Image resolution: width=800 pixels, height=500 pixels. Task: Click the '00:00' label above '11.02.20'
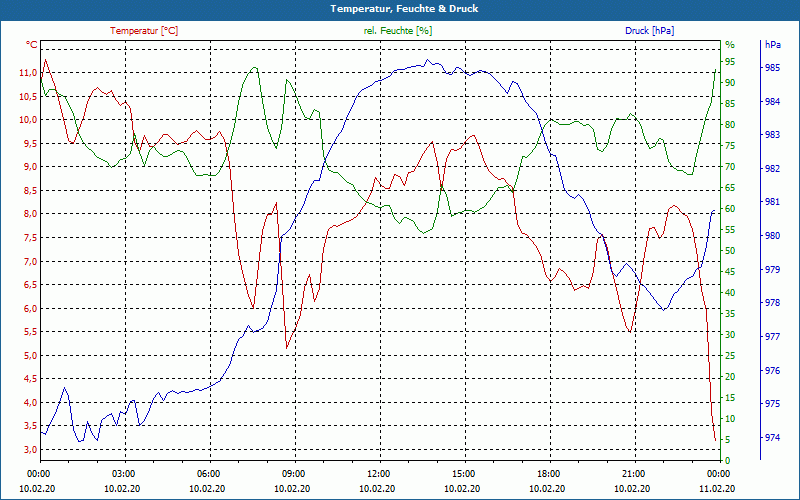717,473
